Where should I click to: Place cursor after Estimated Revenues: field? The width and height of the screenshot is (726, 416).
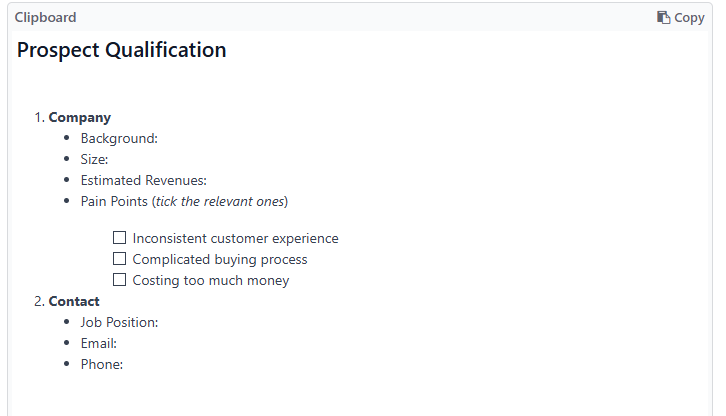click(x=209, y=180)
